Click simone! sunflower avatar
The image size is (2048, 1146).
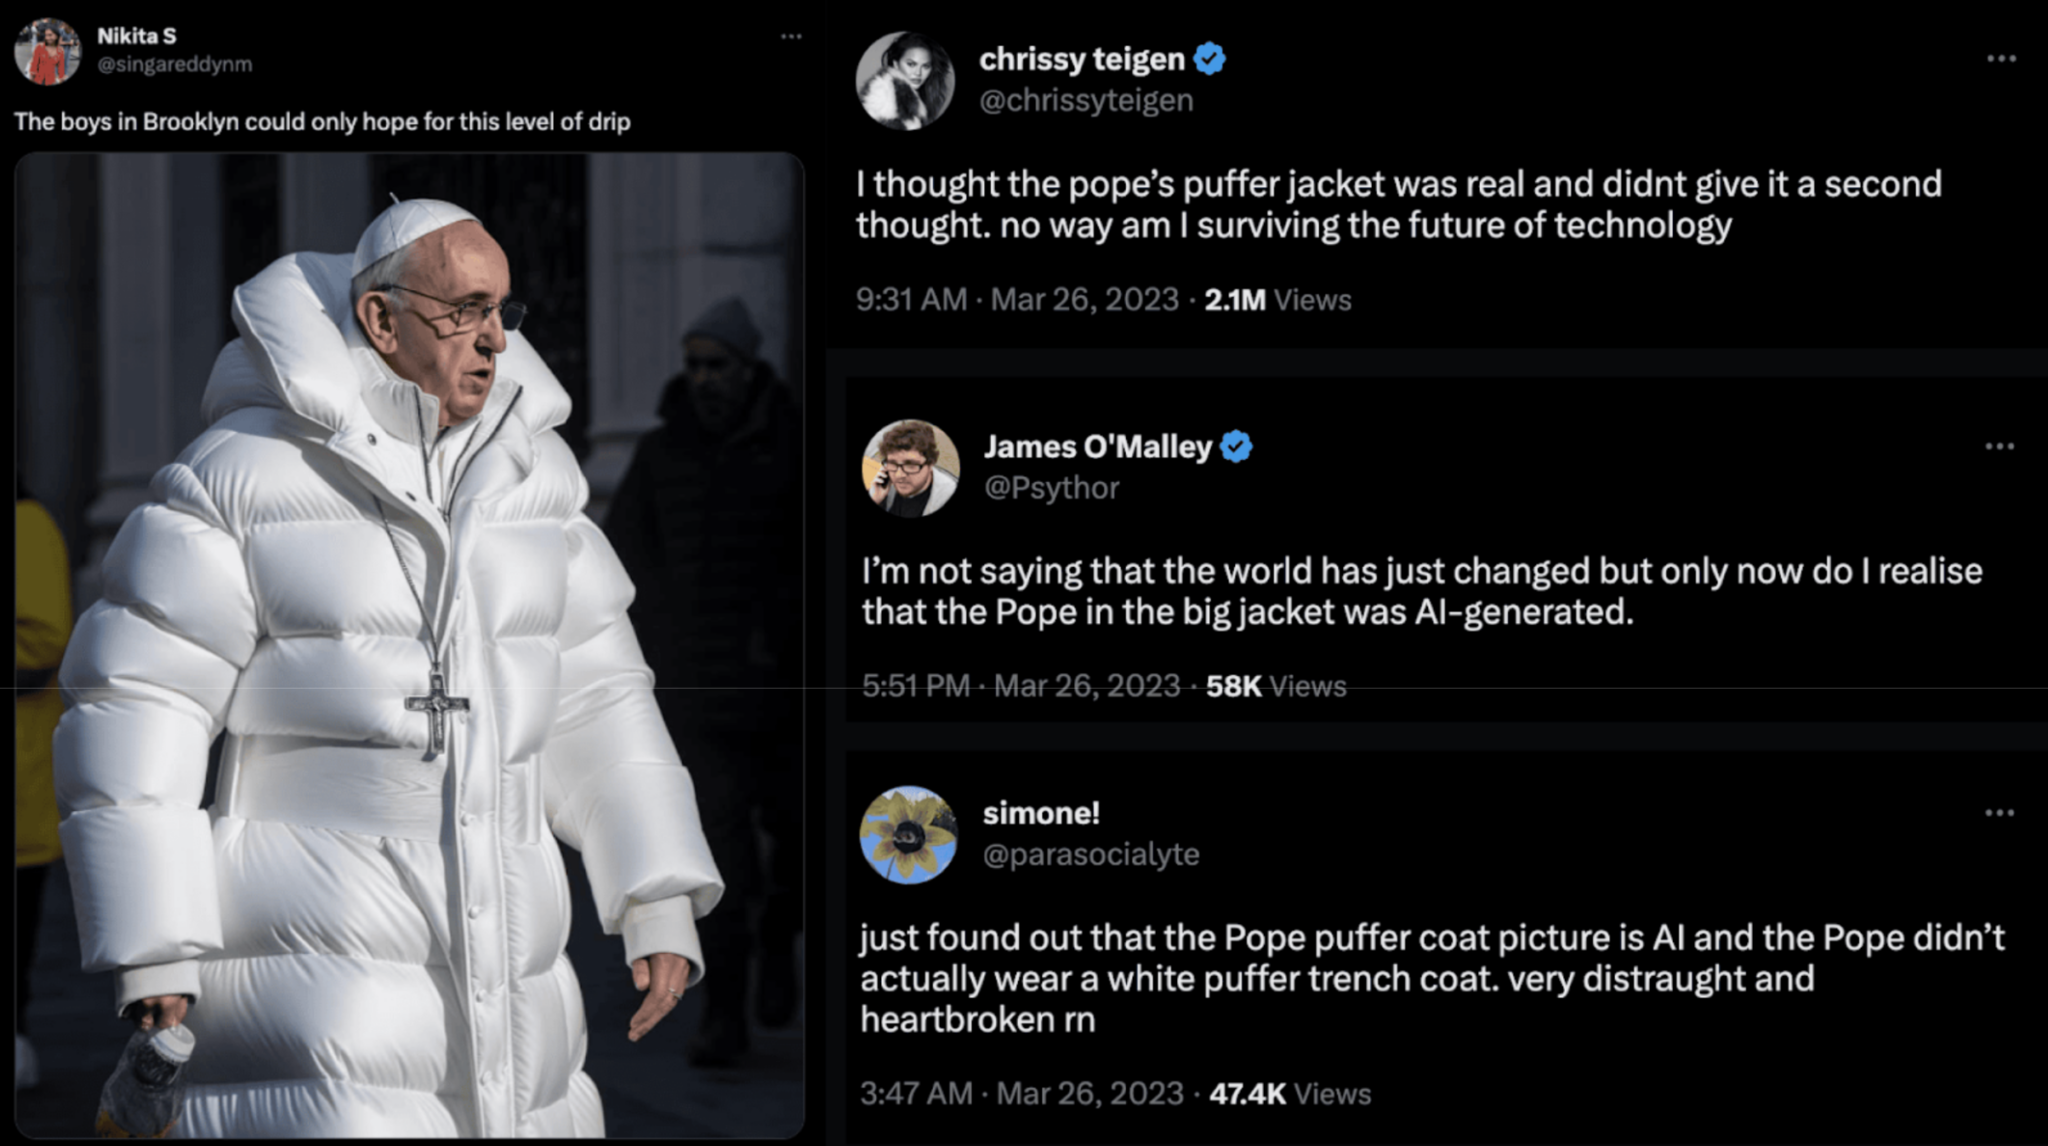908,835
